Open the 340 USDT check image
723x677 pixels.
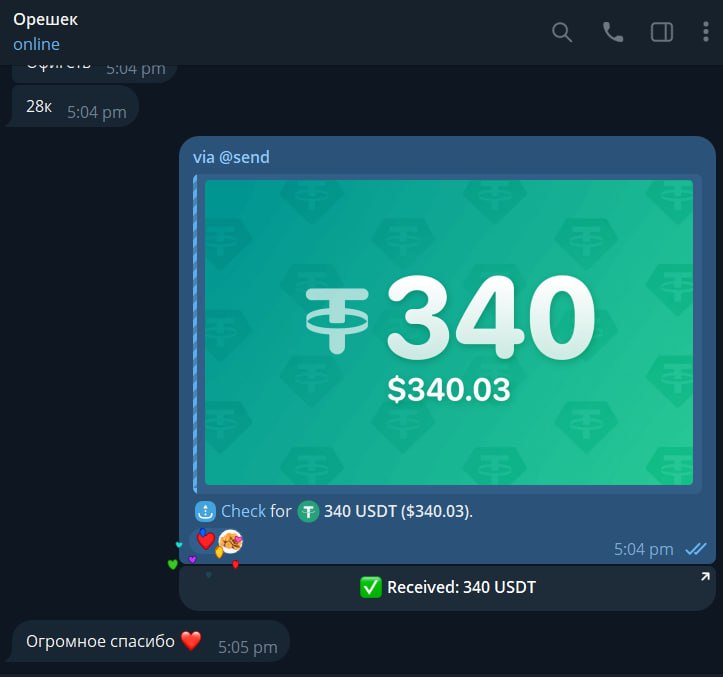pos(449,333)
